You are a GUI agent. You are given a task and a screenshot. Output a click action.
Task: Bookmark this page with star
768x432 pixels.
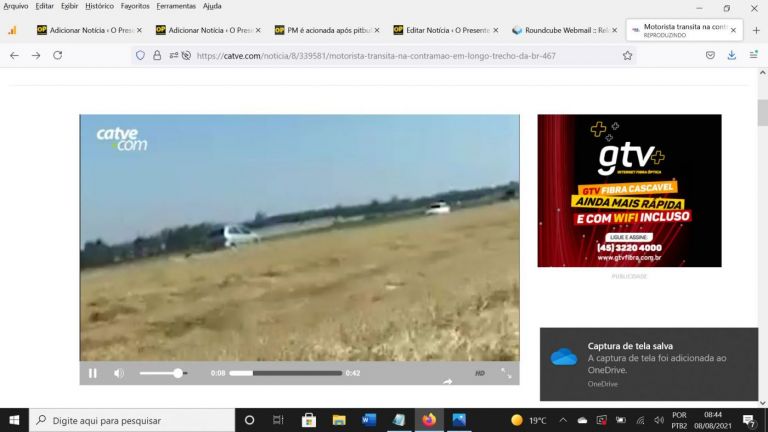(x=627, y=56)
